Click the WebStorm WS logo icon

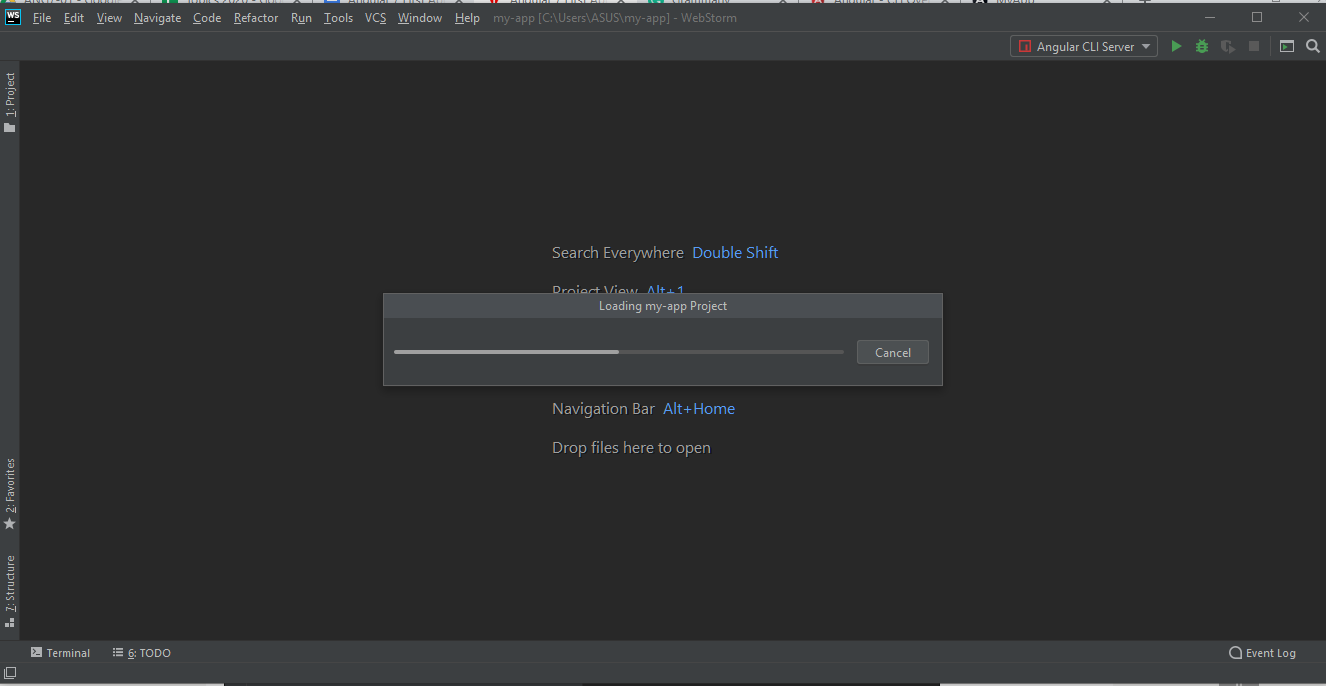point(13,17)
